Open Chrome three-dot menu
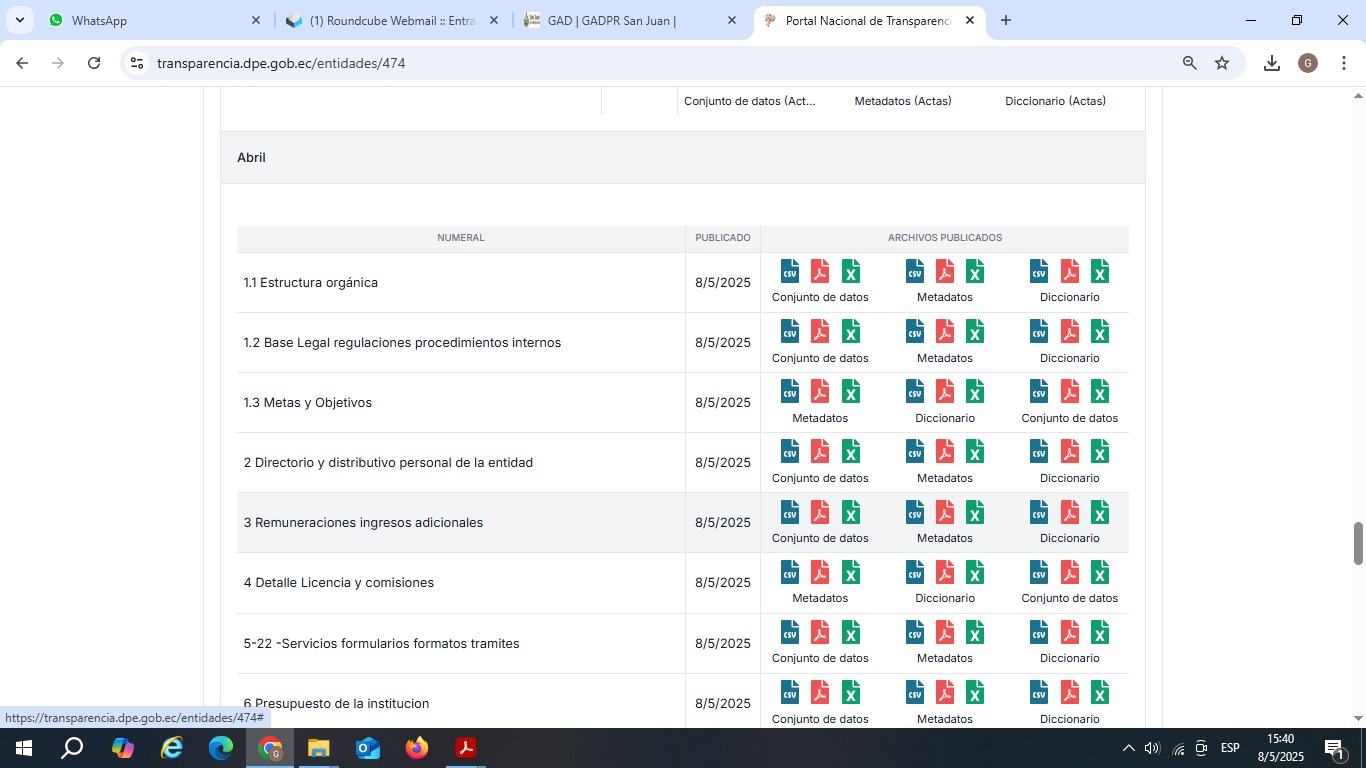 [1344, 63]
